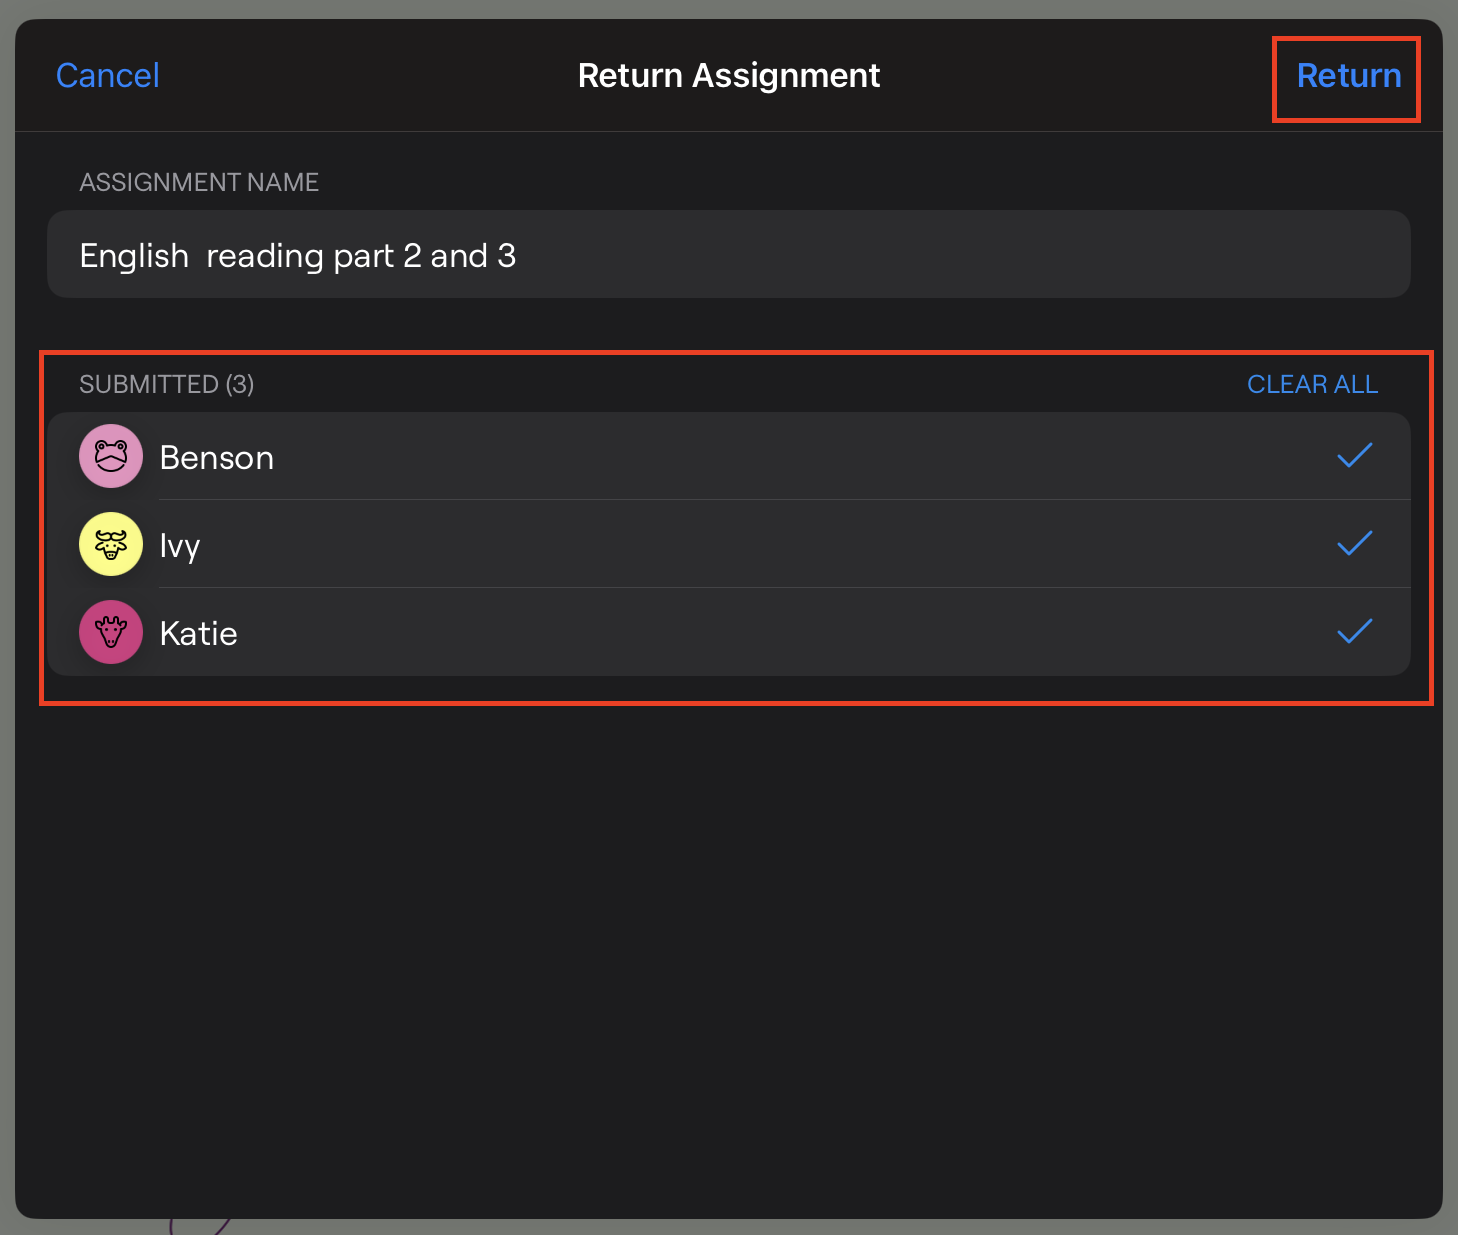Select the student name Katie
The image size is (1458, 1235).
click(x=199, y=634)
